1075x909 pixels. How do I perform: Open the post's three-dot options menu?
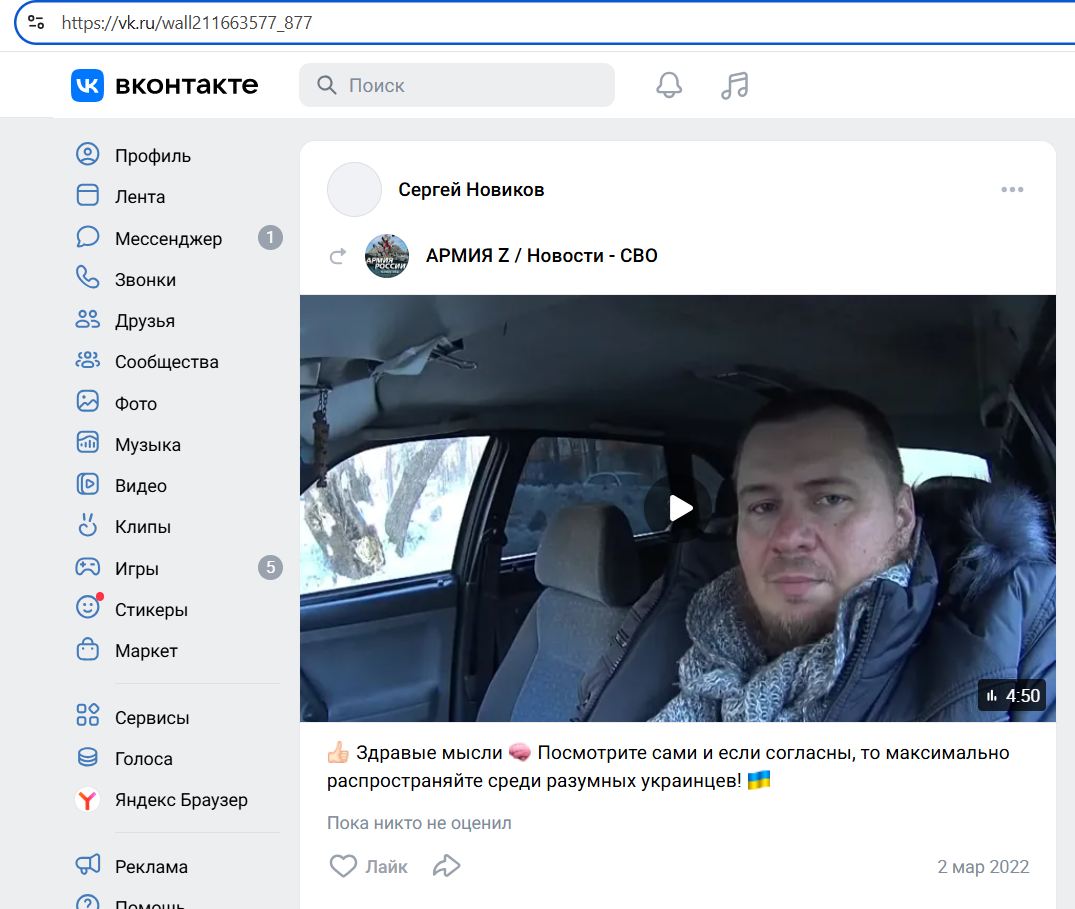pyautogui.click(x=1012, y=189)
